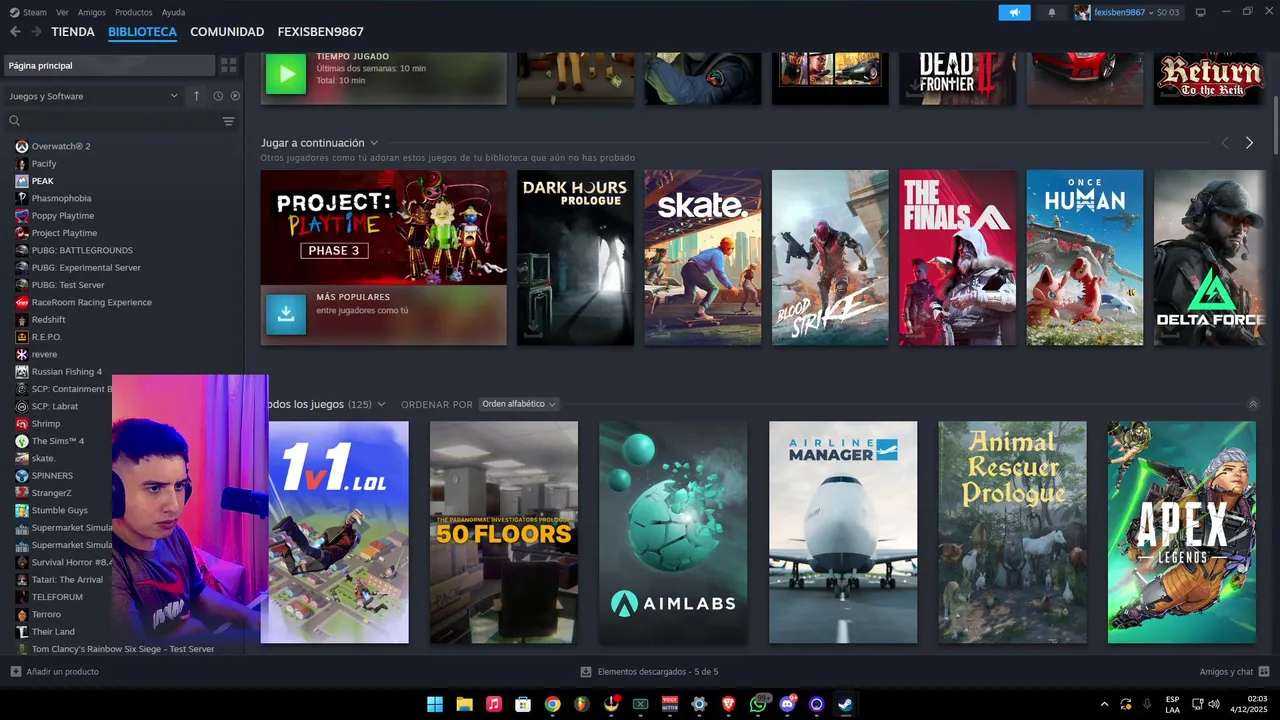
Task: Open advanced filter settings icon
Action: point(228,121)
